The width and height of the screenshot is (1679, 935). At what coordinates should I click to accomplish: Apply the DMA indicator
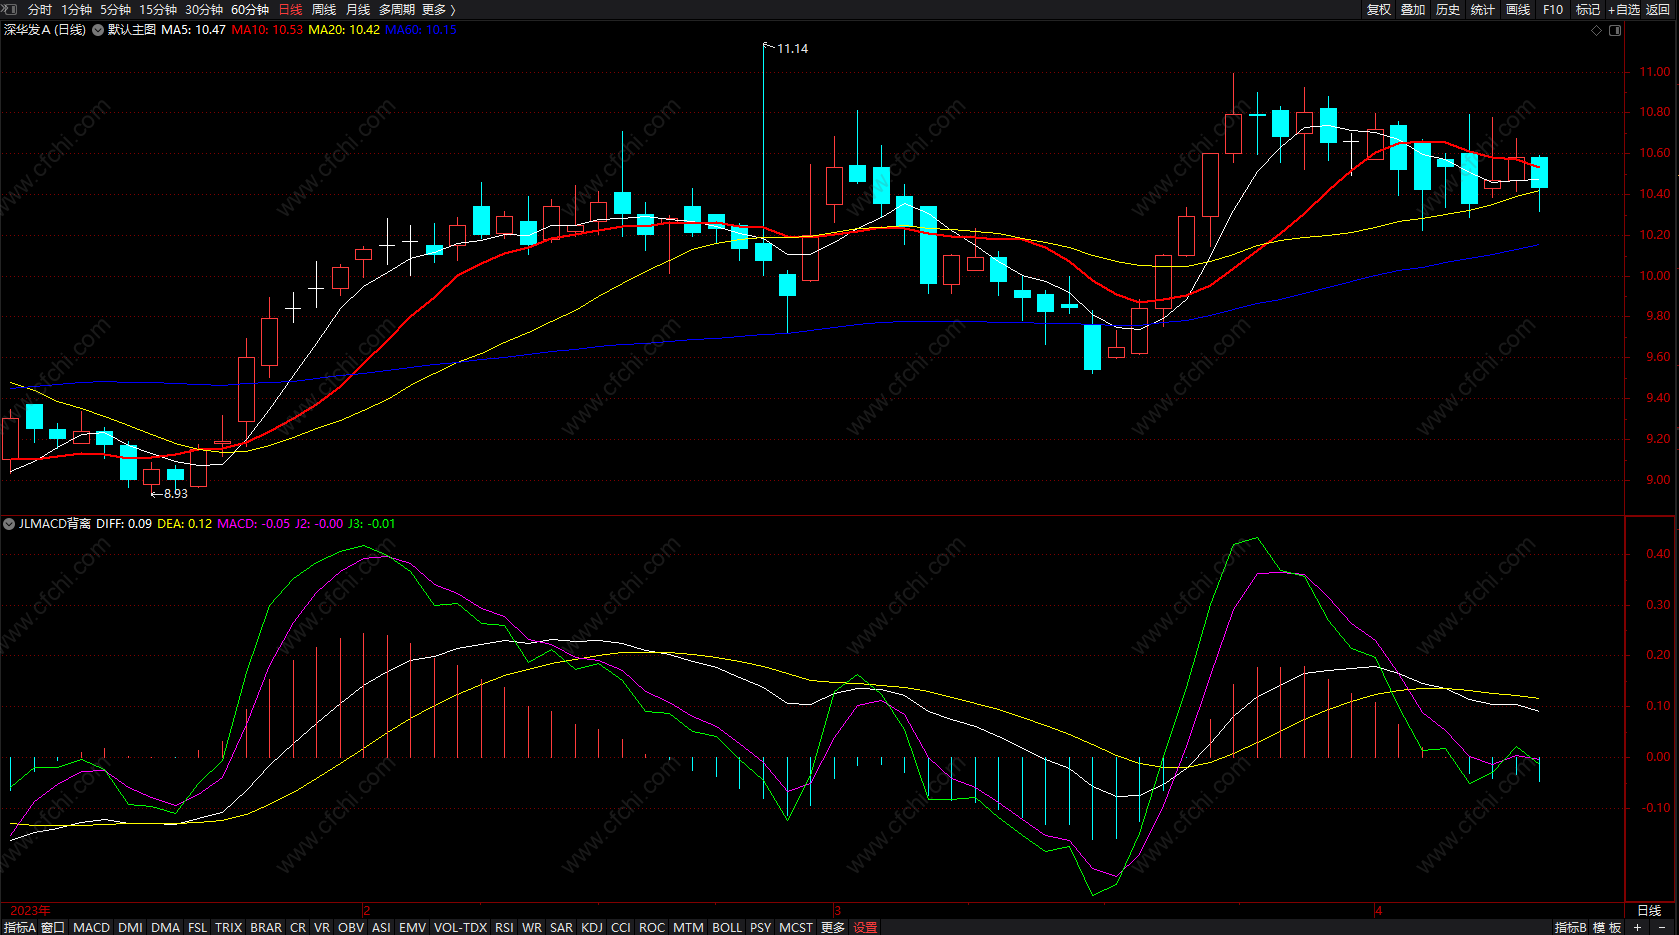point(166,928)
